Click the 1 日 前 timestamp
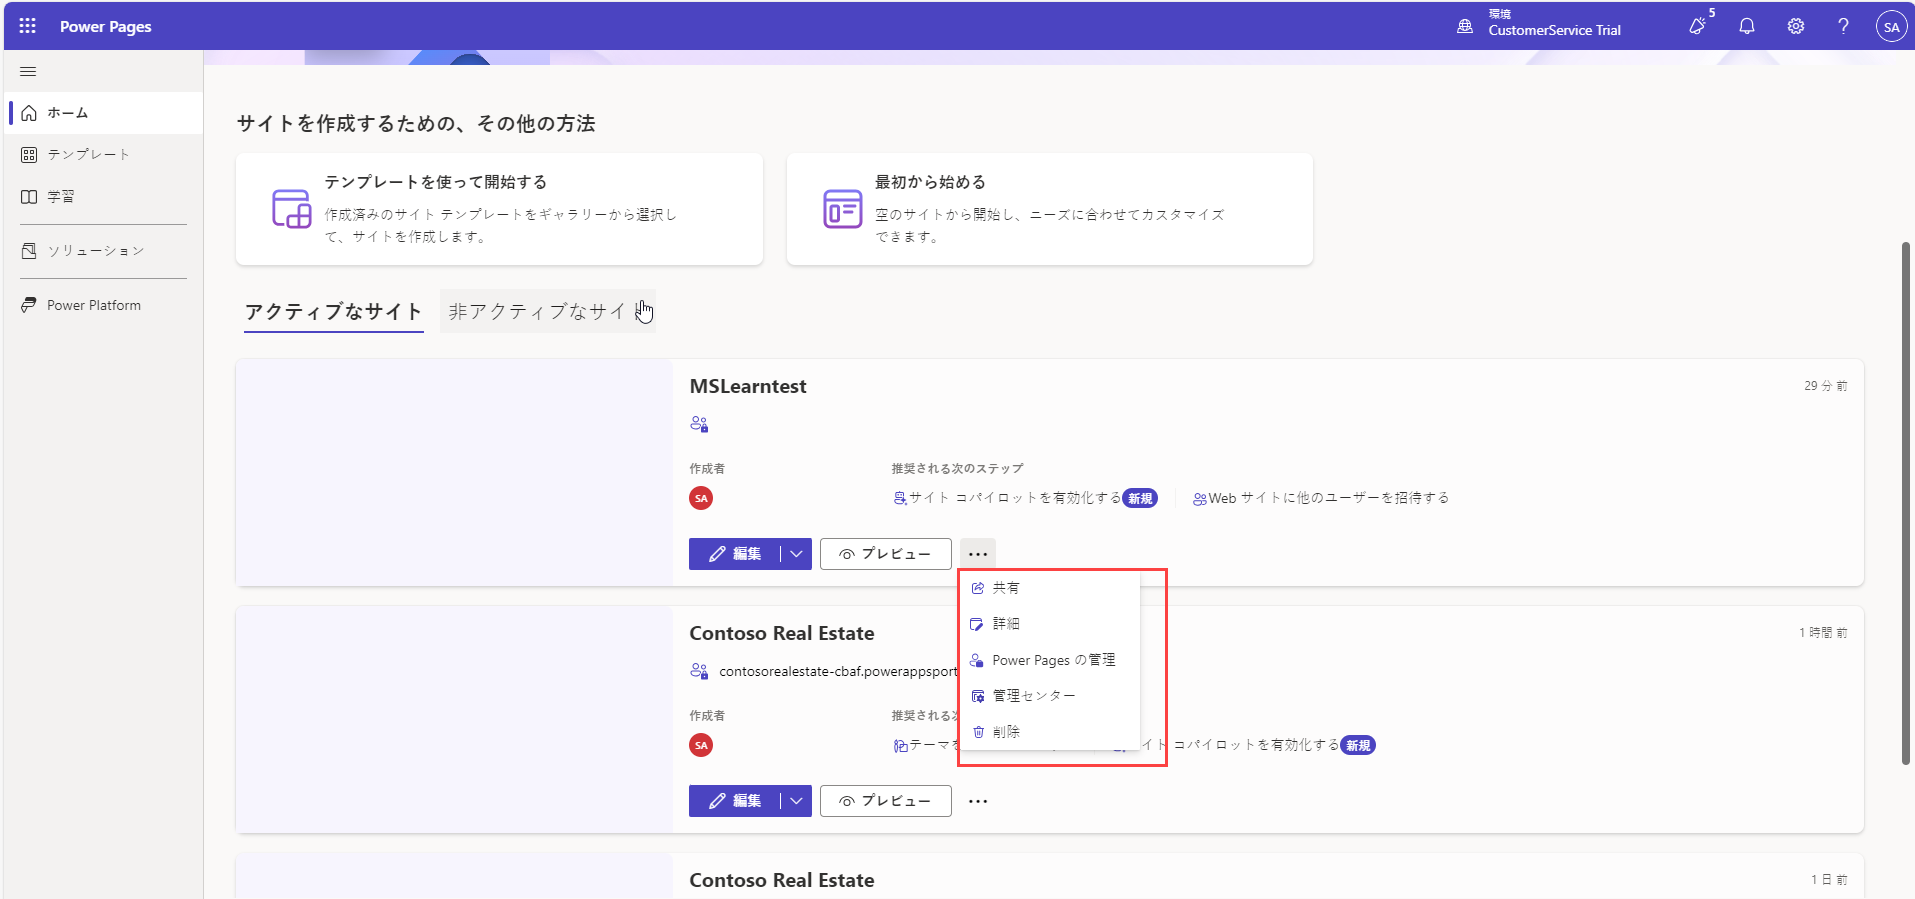This screenshot has height=899, width=1915. [1829, 880]
